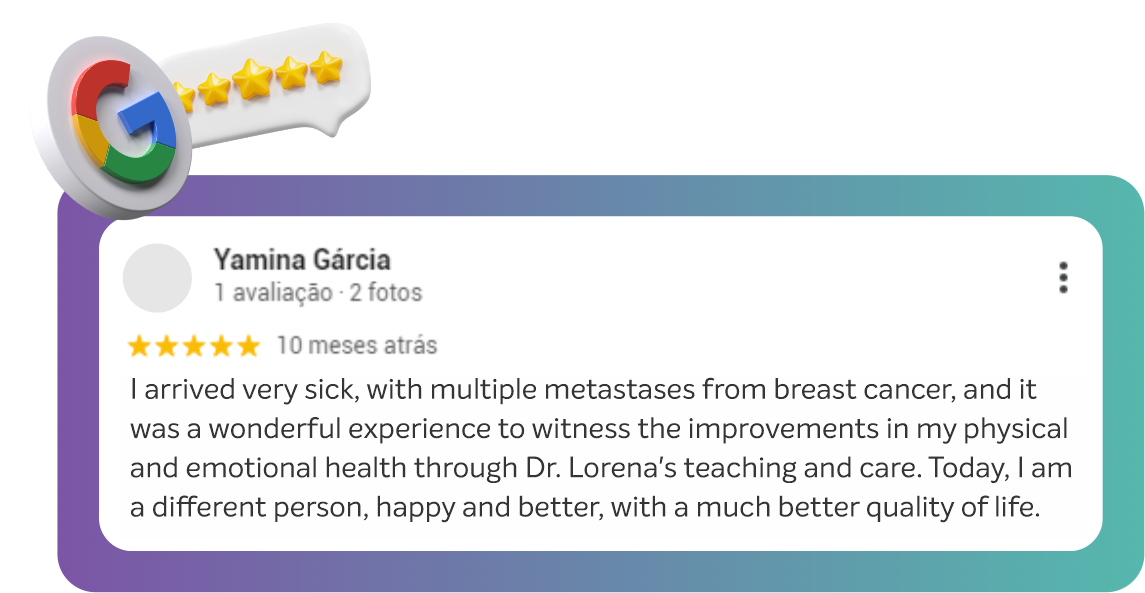This screenshot has height=593, width=1145.
Task: Click the '10 meses atrás' timestamp
Action: pos(356,345)
